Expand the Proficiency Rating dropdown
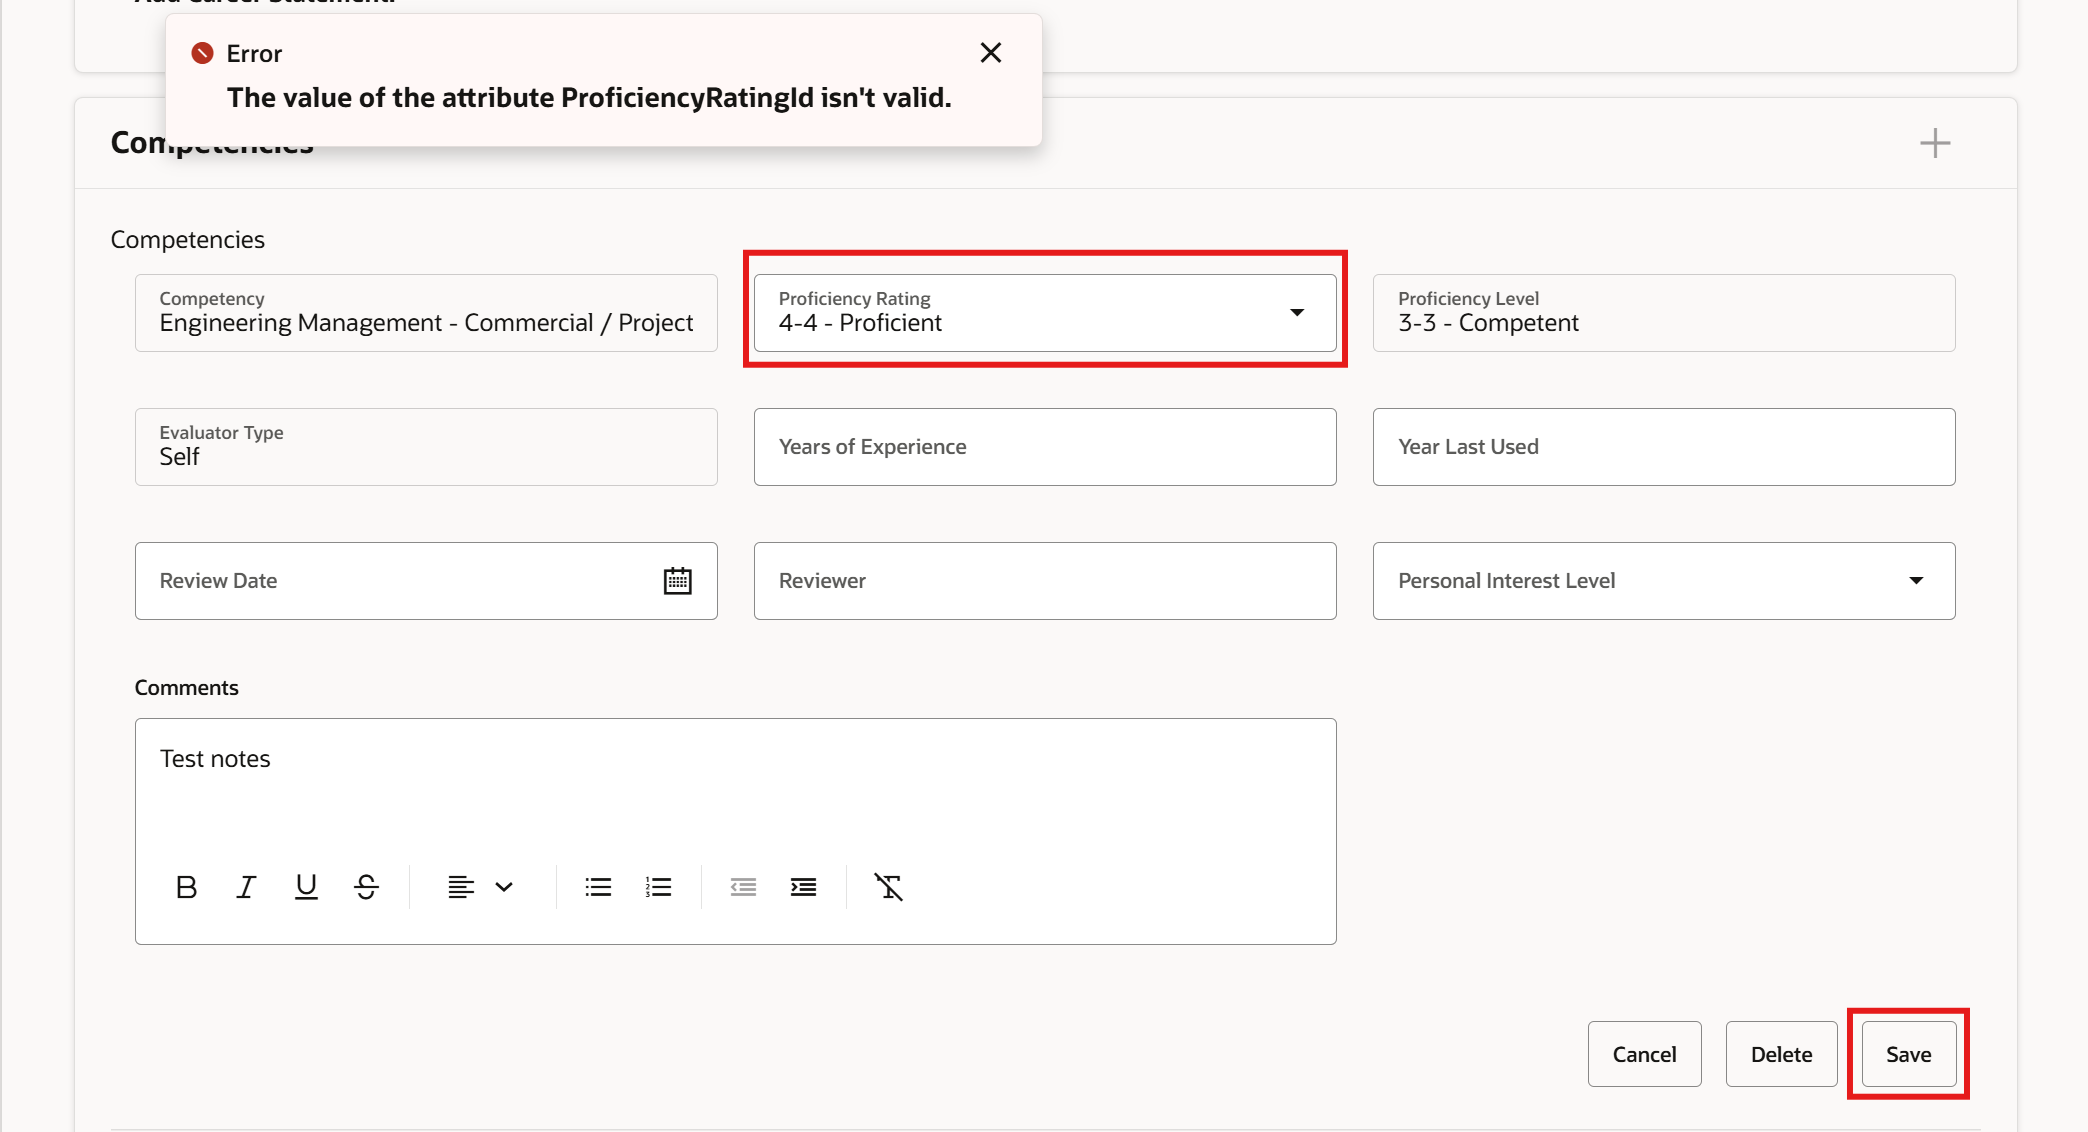This screenshot has width=2088, height=1132. pos(1296,313)
